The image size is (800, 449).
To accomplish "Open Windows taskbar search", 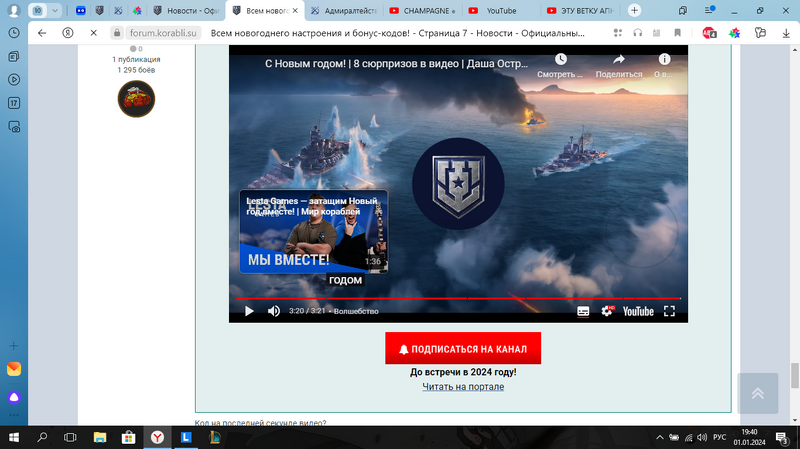I will [42, 437].
